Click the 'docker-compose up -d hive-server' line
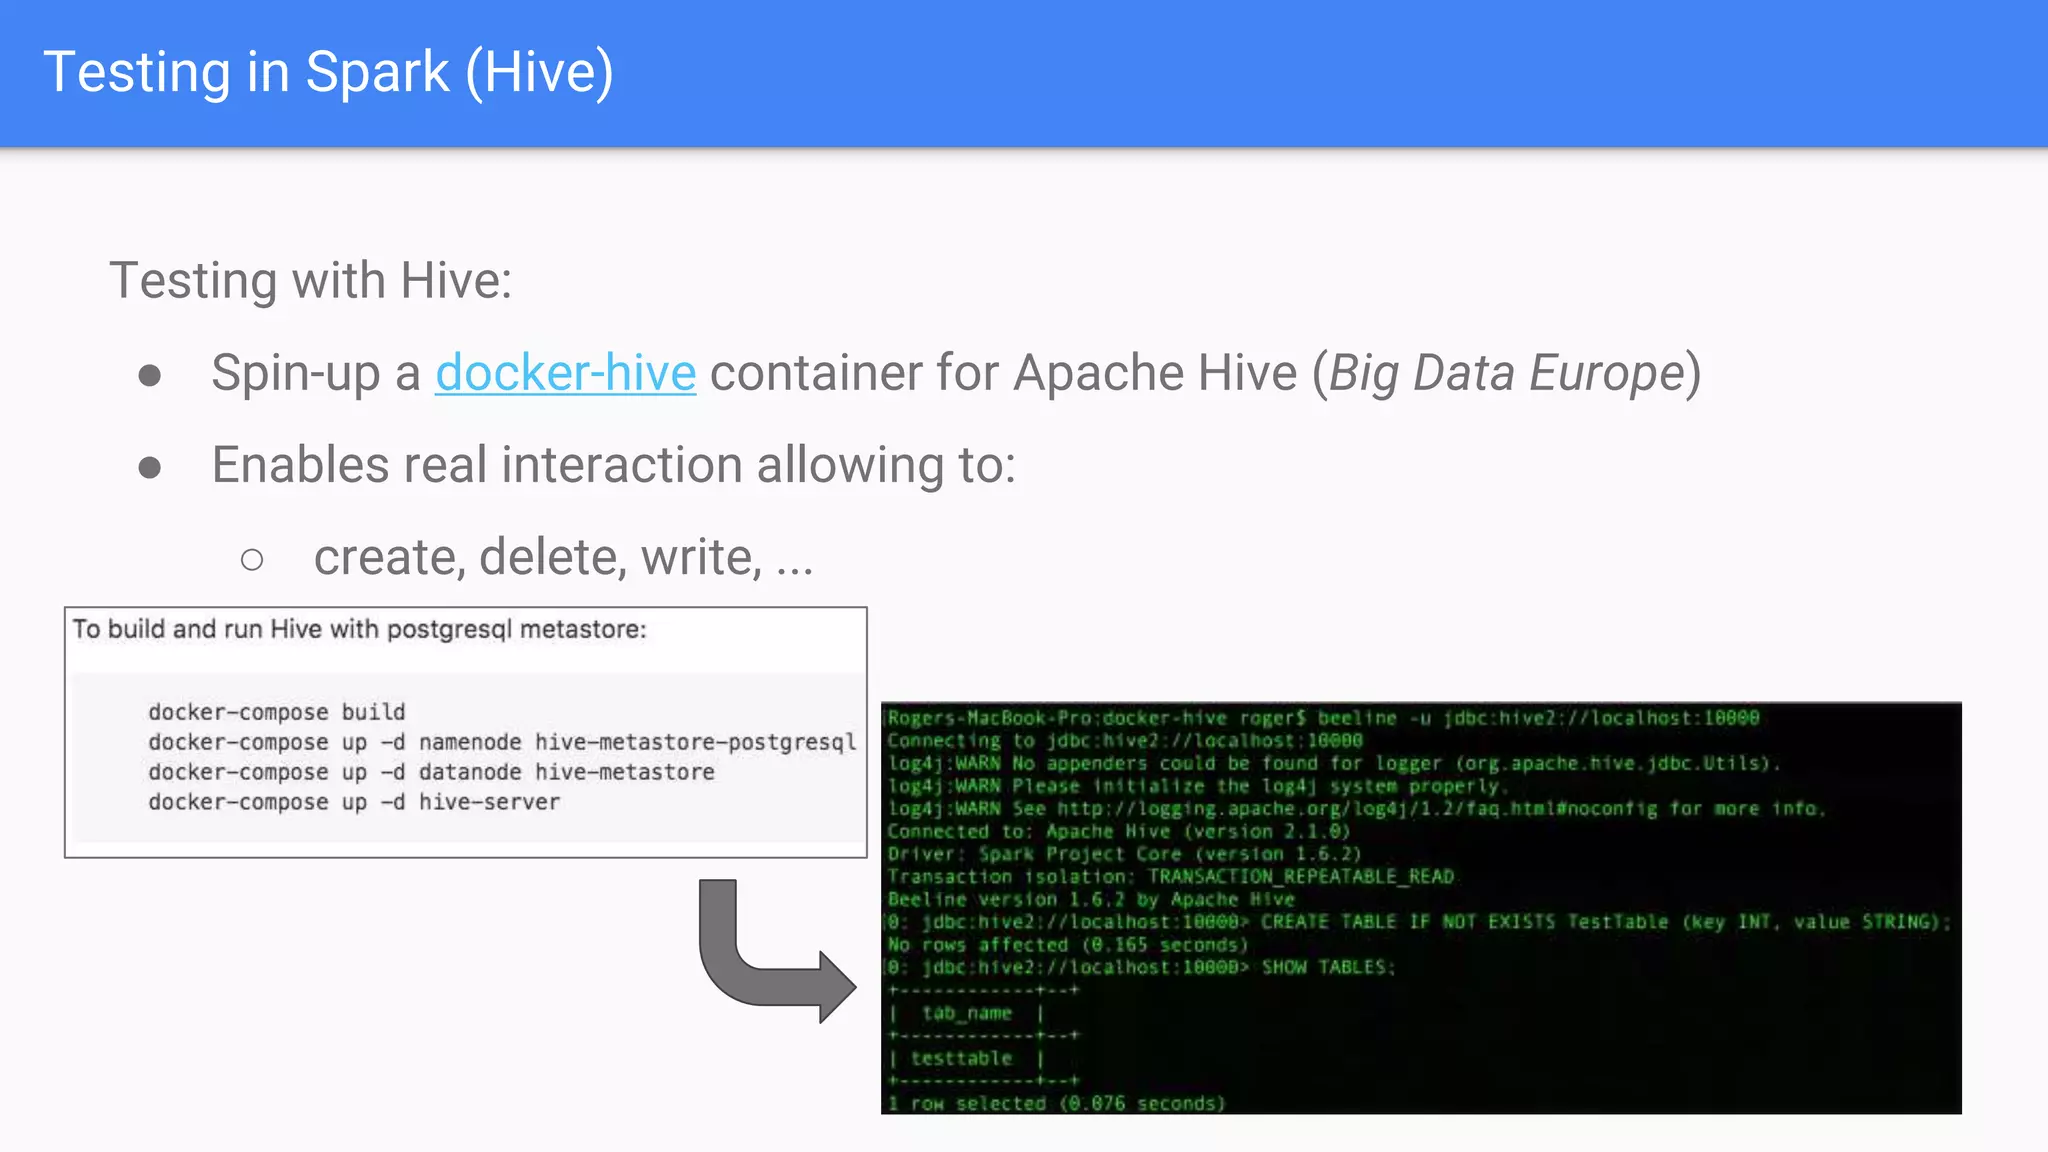Screen dimensions: 2048x1152 [x=354, y=802]
